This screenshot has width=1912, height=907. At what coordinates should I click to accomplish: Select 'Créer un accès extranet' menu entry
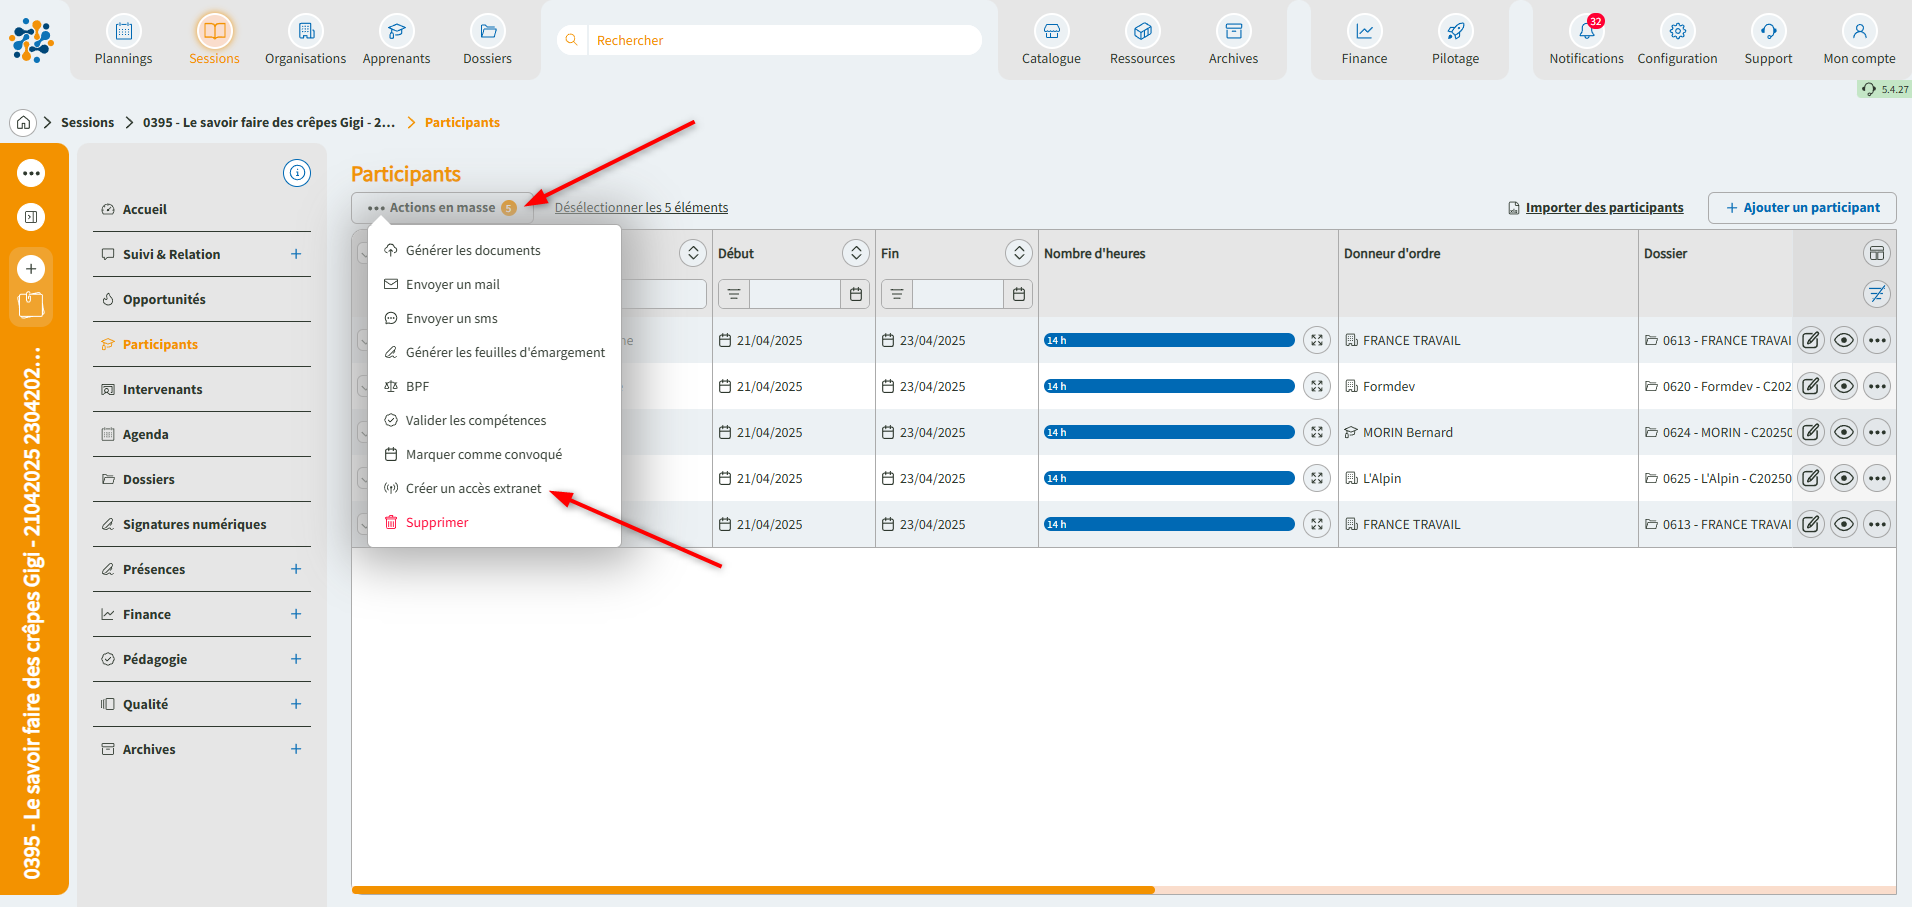pos(473,489)
